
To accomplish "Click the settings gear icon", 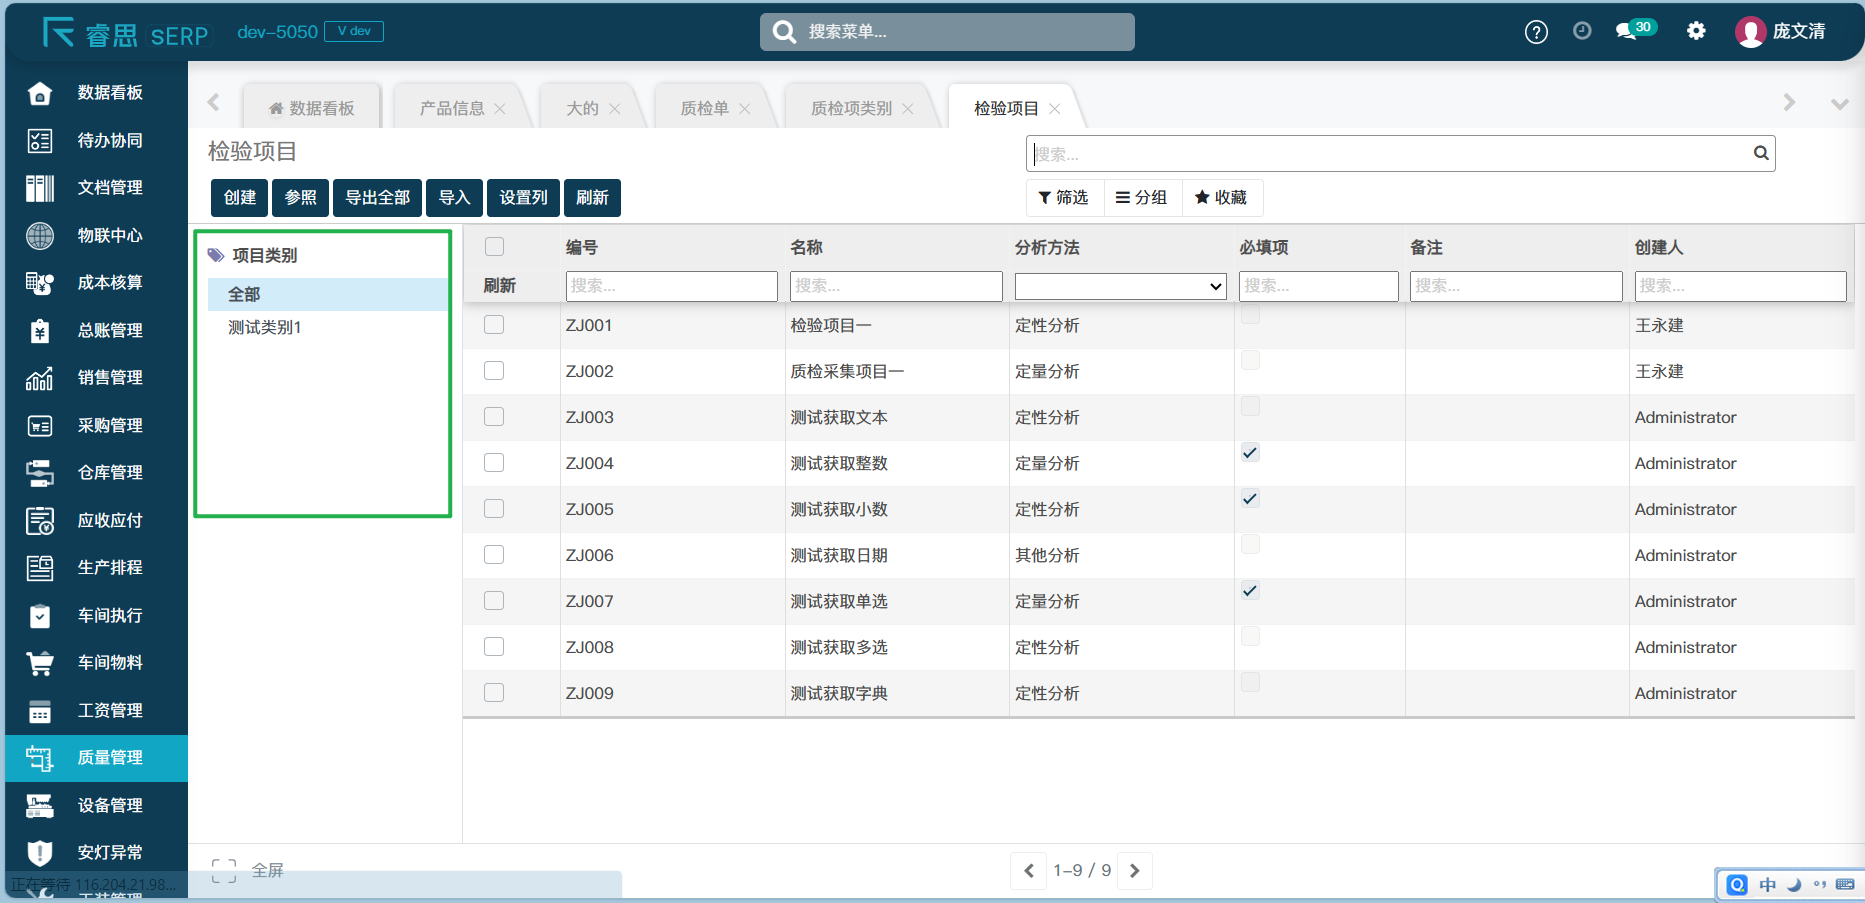I will point(1696,31).
